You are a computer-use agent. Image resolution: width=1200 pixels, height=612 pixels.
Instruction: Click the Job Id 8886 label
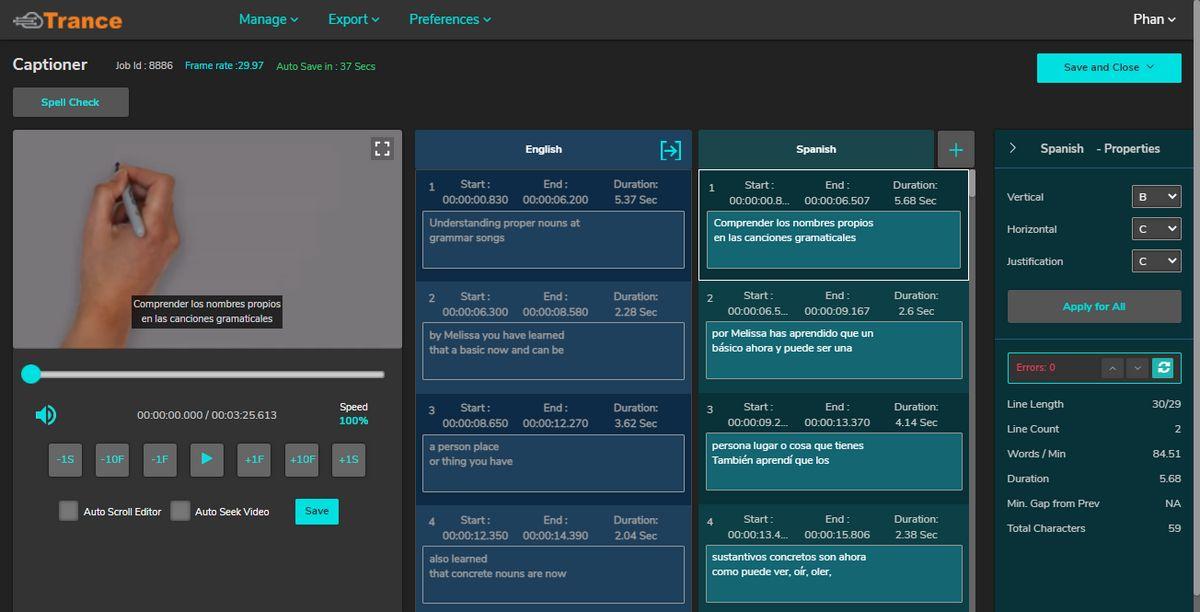[144, 66]
